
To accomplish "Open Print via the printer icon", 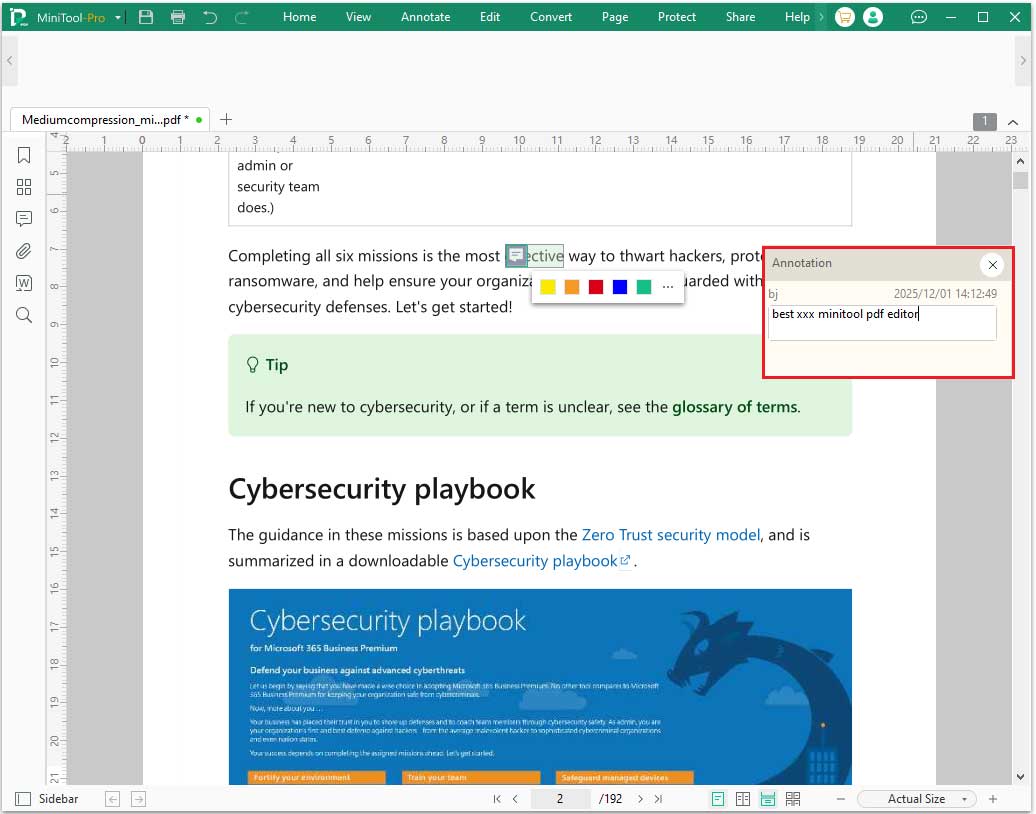I will pyautogui.click(x=178, y=17).
